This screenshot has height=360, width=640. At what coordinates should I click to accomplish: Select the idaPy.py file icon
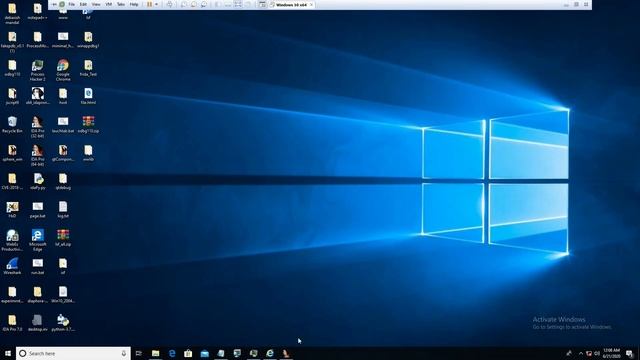tap(38, 181)
